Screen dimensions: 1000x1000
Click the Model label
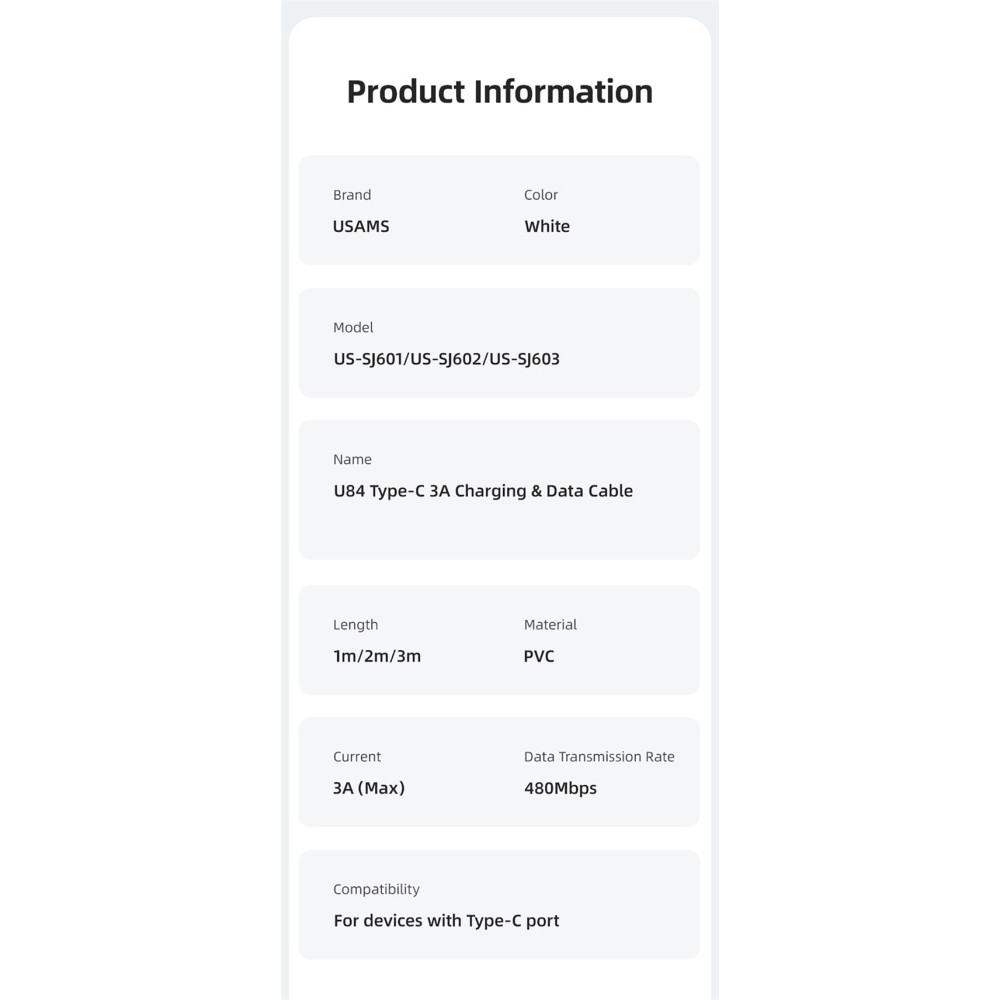tap(353, 327)
